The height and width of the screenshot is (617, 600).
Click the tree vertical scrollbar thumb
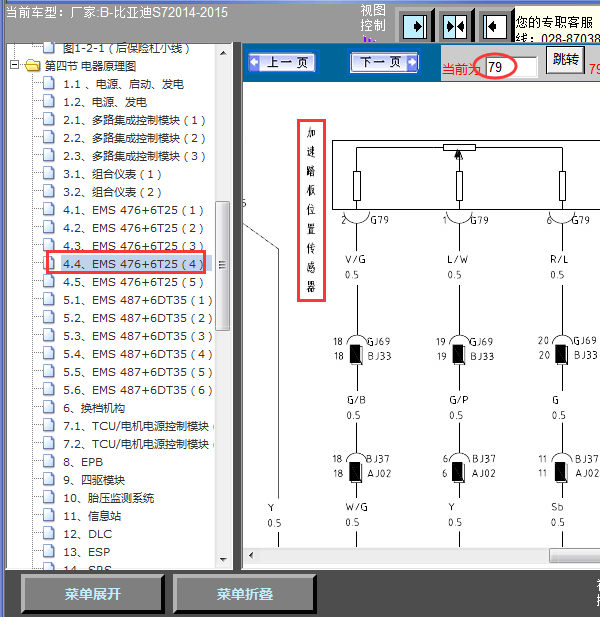223,266
